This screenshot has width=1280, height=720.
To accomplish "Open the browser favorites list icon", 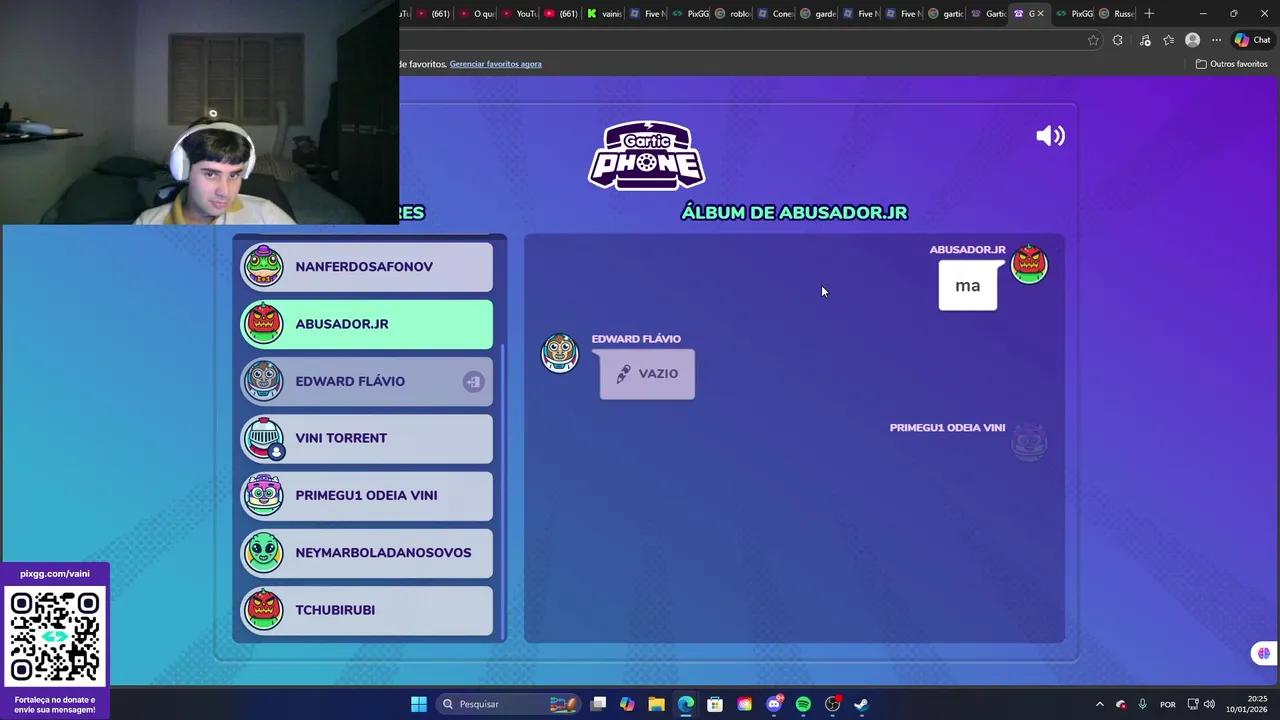I will (x=1168, y=40).
